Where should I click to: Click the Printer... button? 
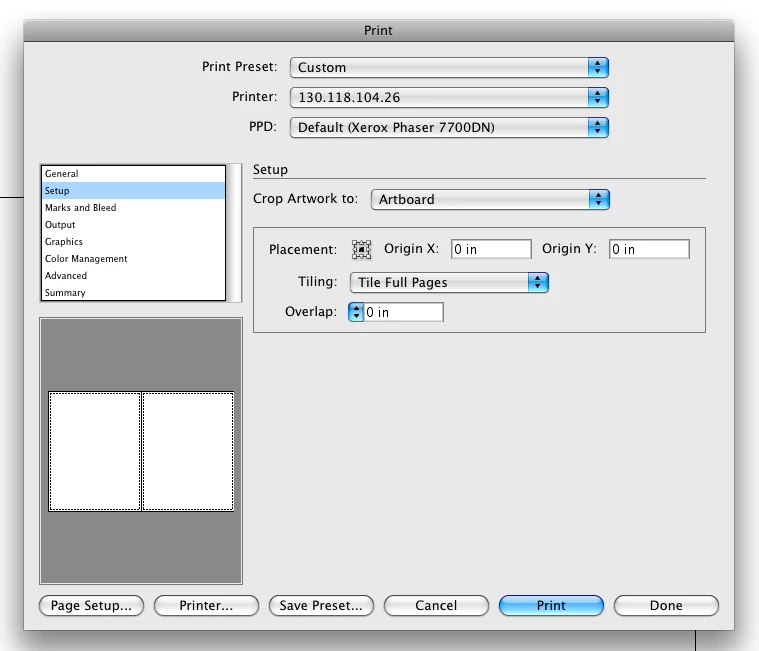[206, 606]
